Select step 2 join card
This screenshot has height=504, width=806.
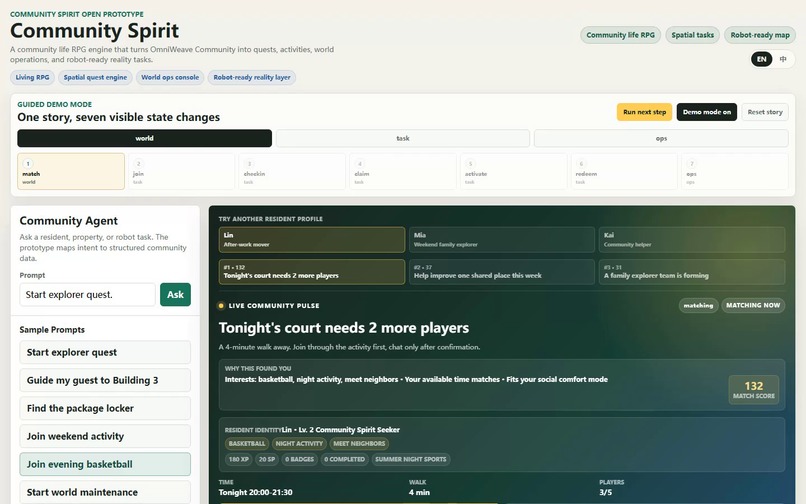pyautogui.click(x=181, y=171)
